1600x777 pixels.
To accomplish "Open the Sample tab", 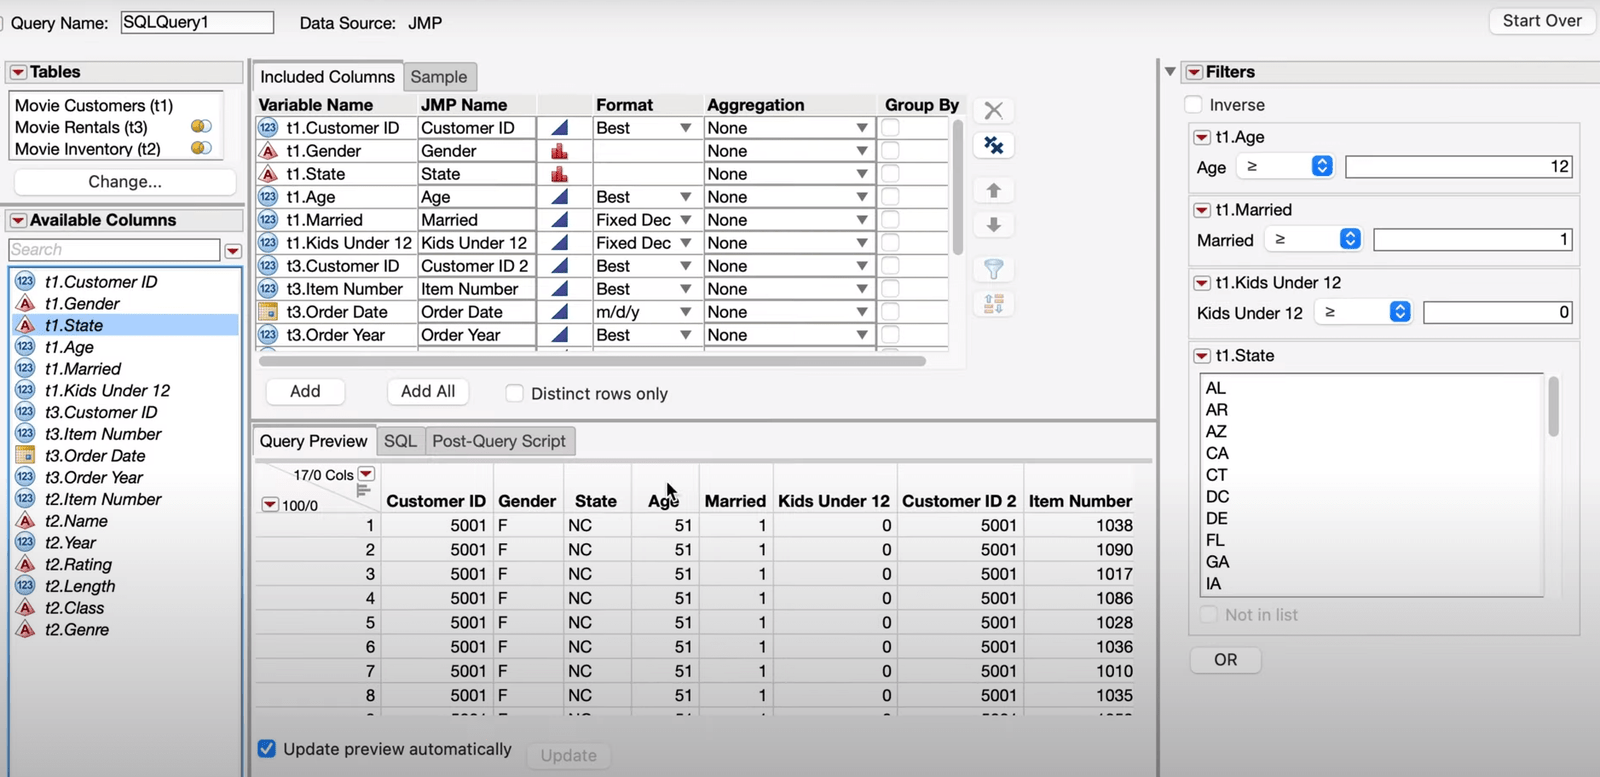I will point(438,77).
